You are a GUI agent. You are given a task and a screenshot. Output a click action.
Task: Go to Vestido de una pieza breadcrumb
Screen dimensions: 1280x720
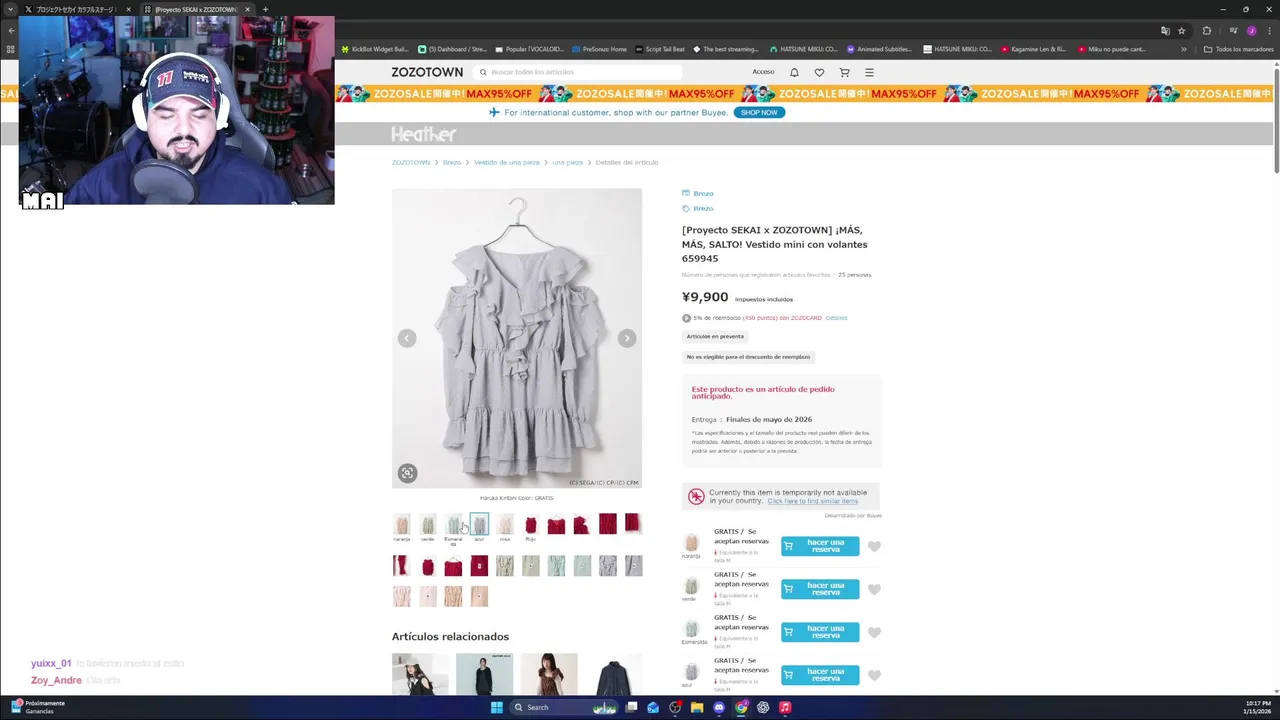(507, 162)
